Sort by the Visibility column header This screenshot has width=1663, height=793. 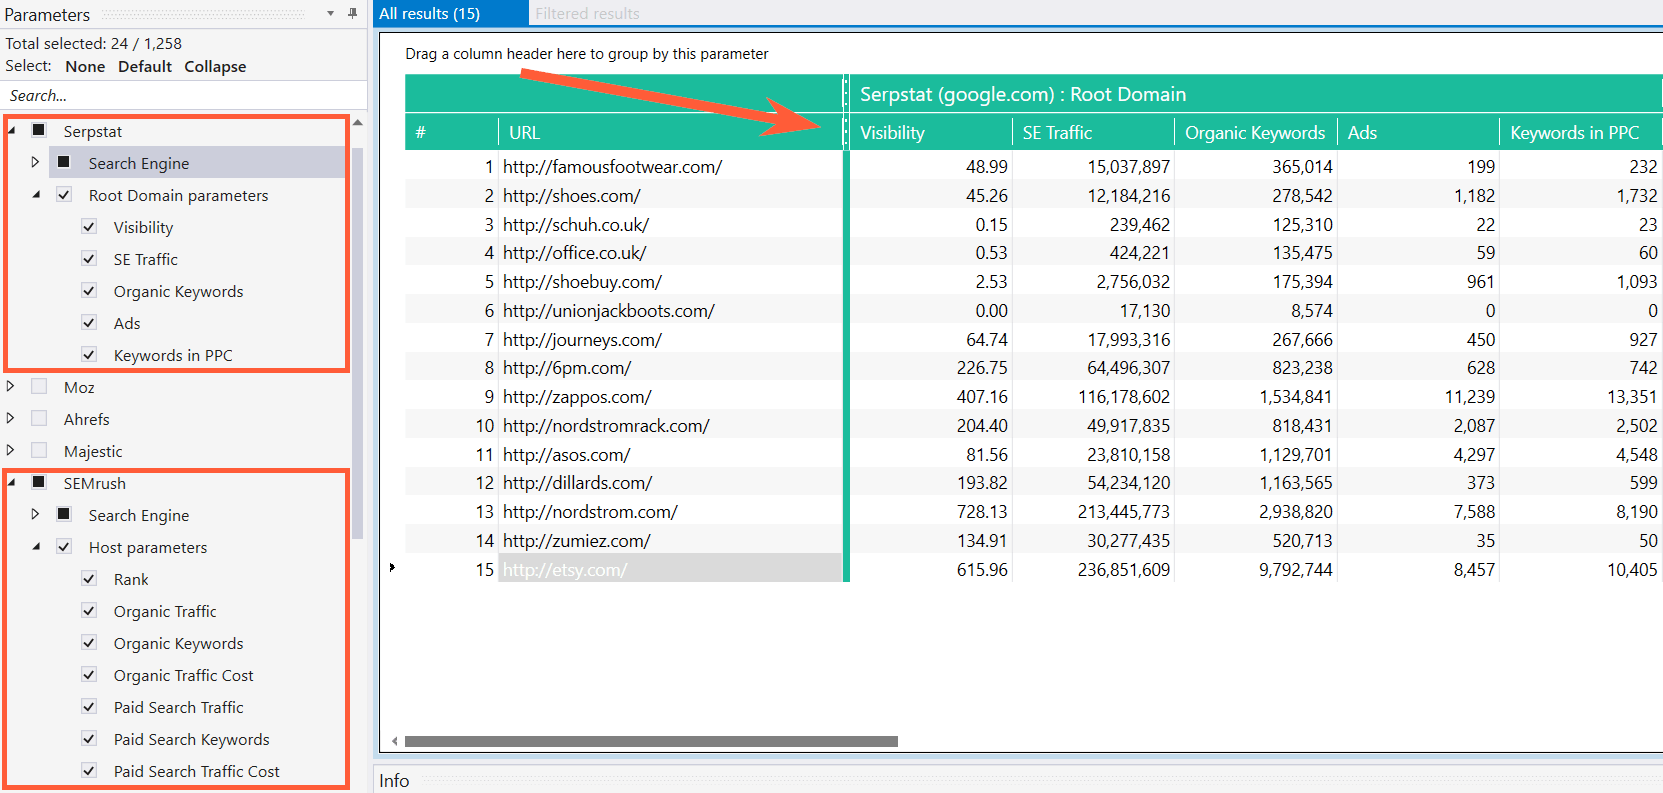pyautogui.click(x=930, y=132)
